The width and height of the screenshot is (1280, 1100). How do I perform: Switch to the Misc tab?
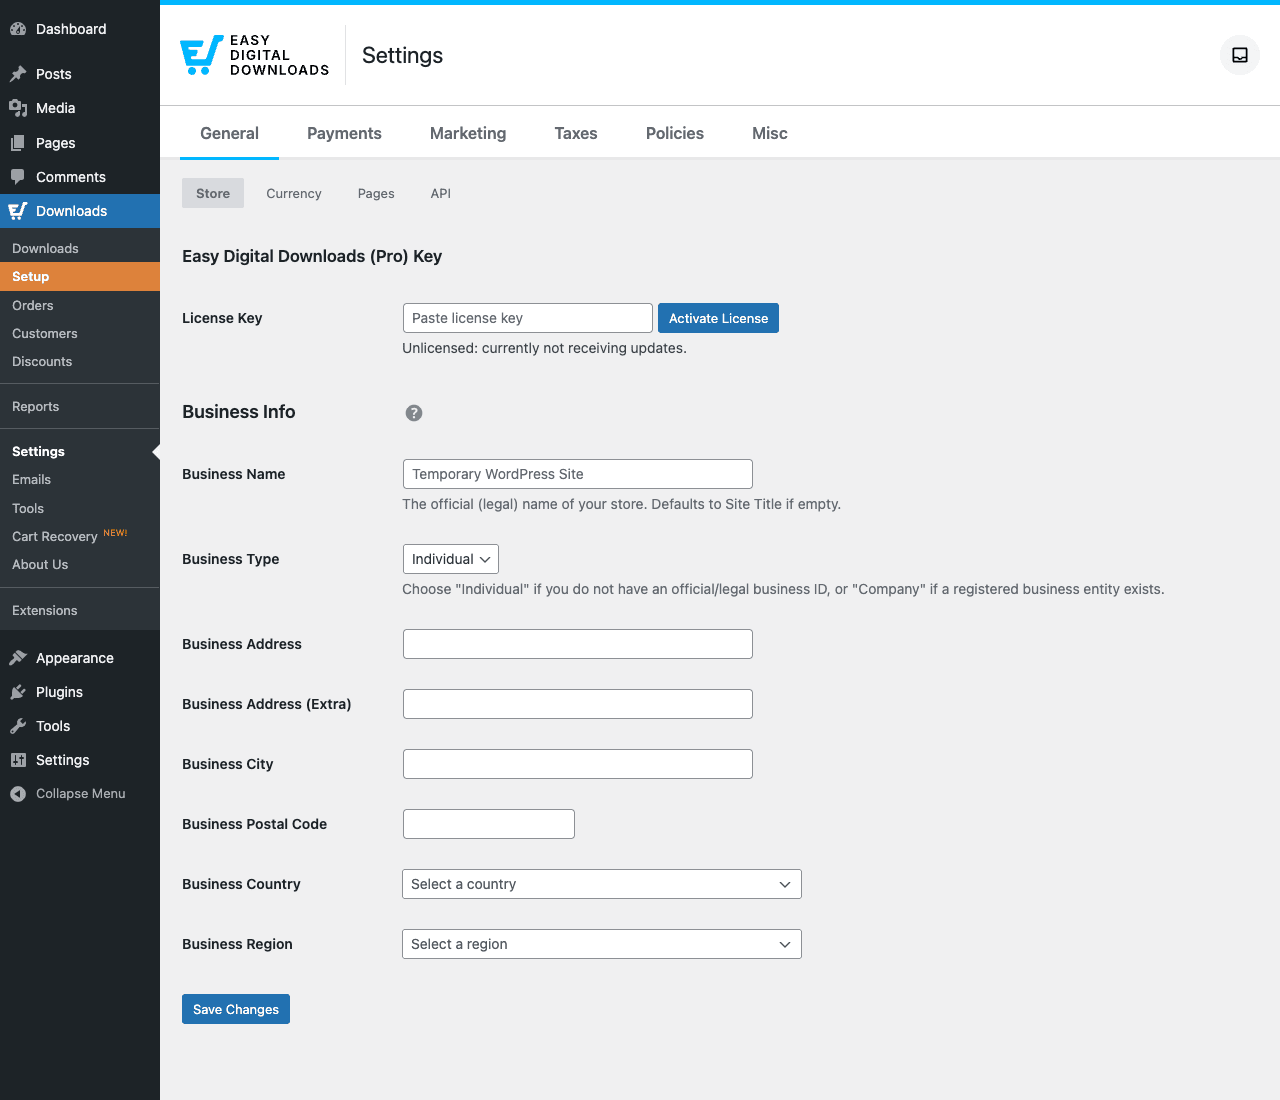770,133
